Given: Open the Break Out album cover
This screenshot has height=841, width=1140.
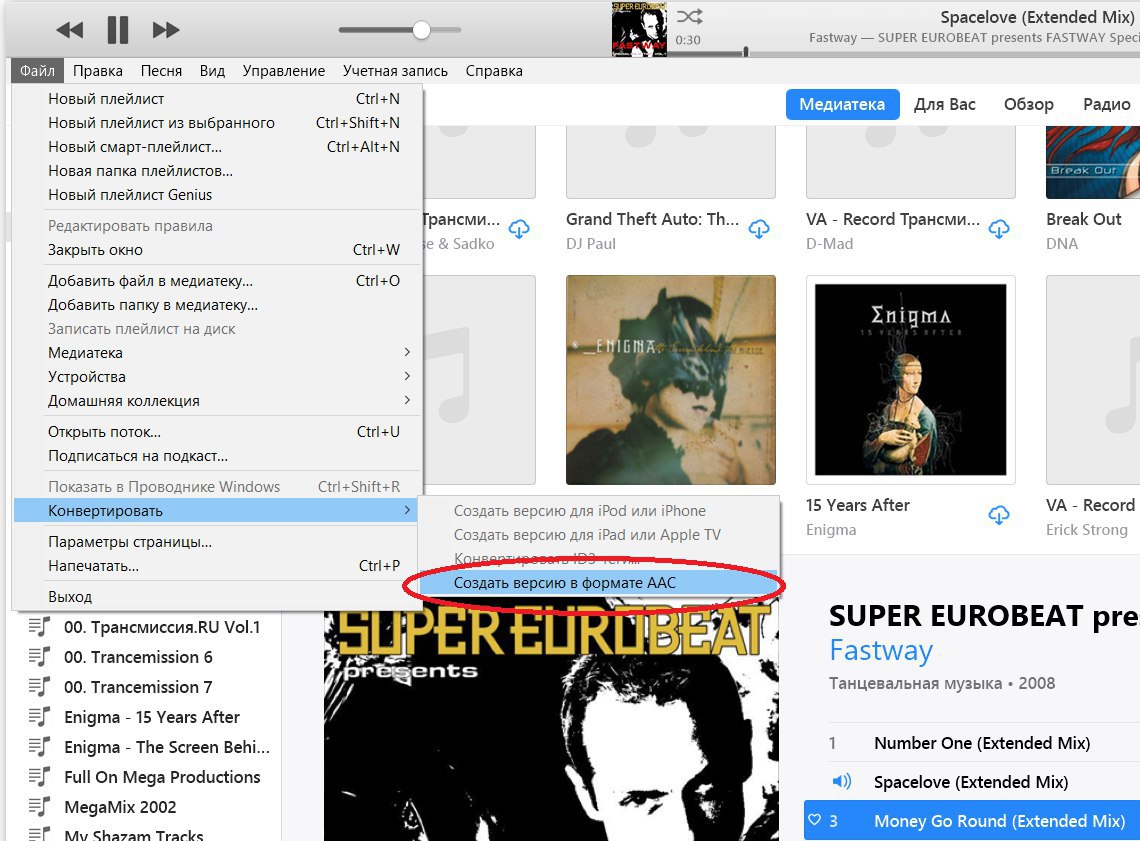Looking at the screenshot, I should coord(1093,162).
